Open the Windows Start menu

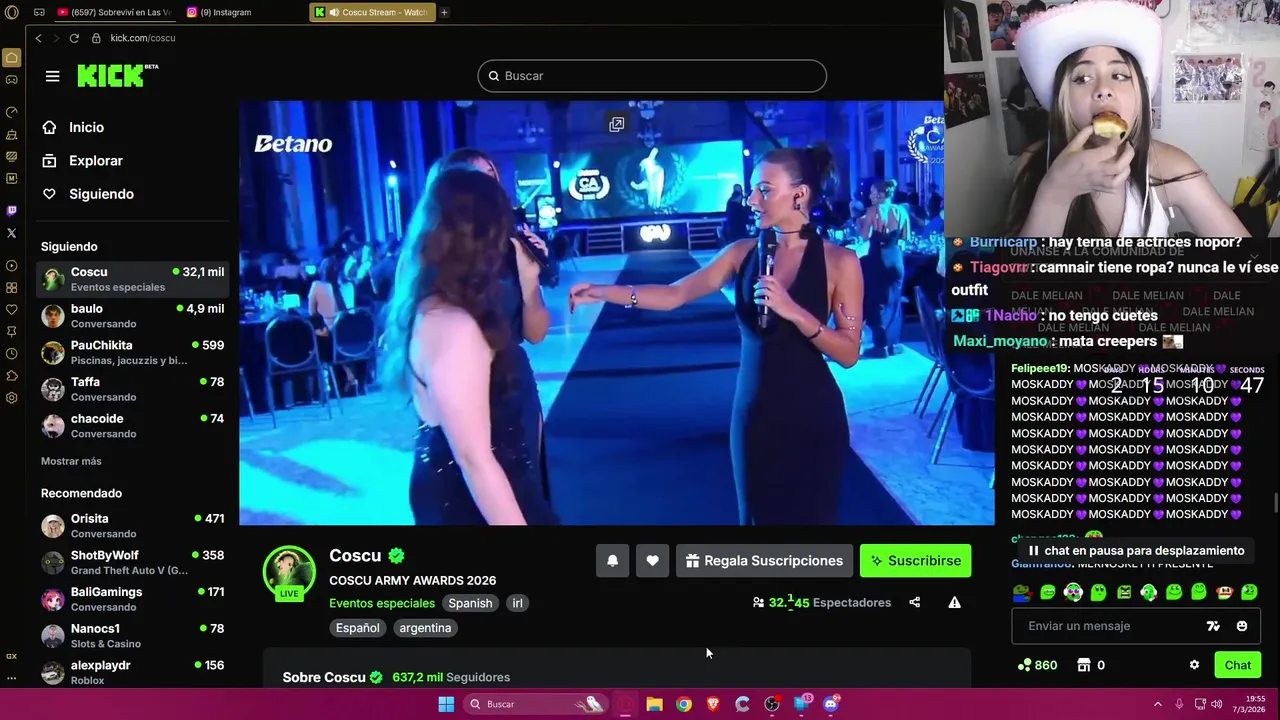[446, 704]
